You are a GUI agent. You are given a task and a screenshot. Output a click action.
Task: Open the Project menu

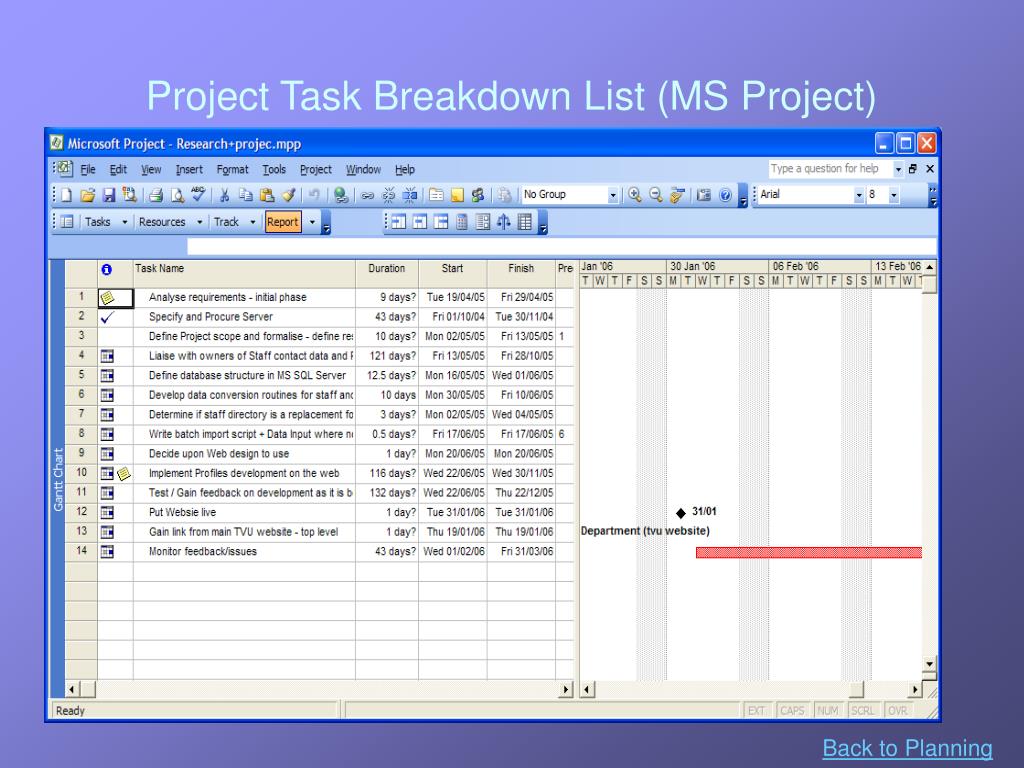[x=316, y=170]
